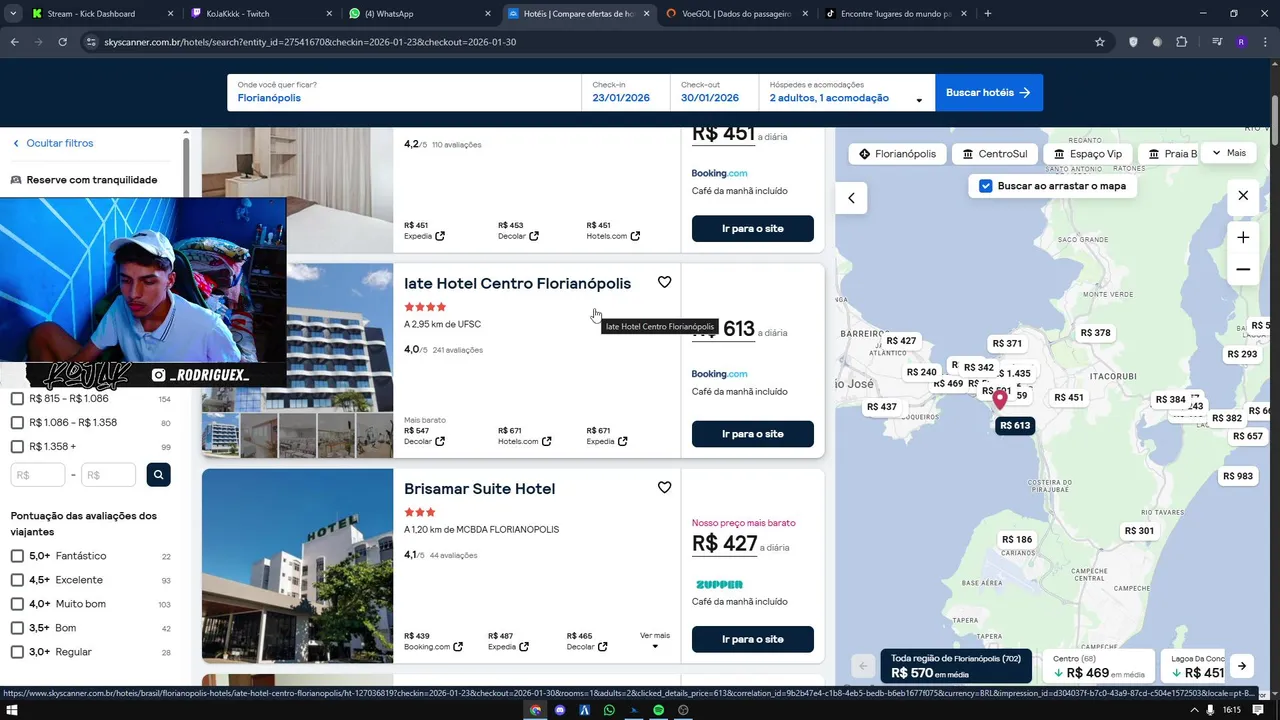Go back in browser history
Viewport: 1280px width, 720px height.
pos(14,42)
